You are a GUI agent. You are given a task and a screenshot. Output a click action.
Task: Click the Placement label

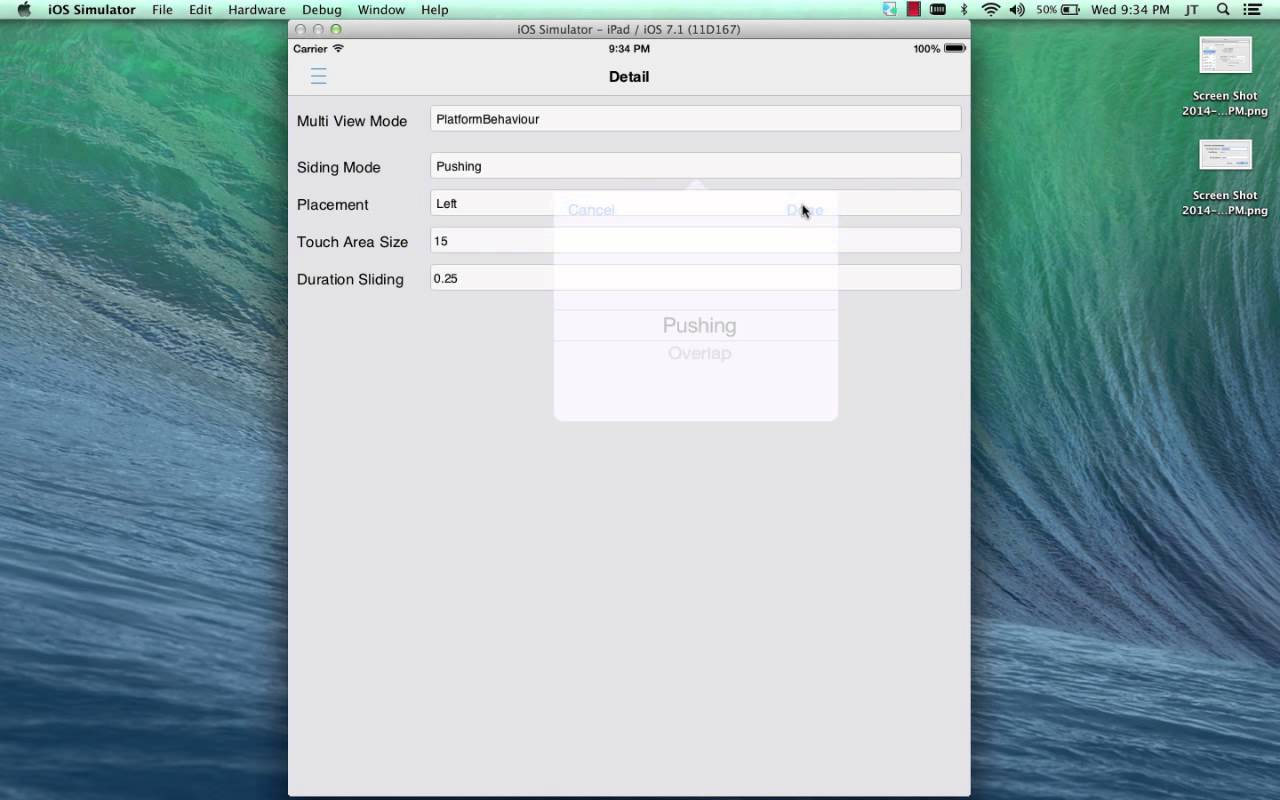pyautogui.click(x=332, y=204)
